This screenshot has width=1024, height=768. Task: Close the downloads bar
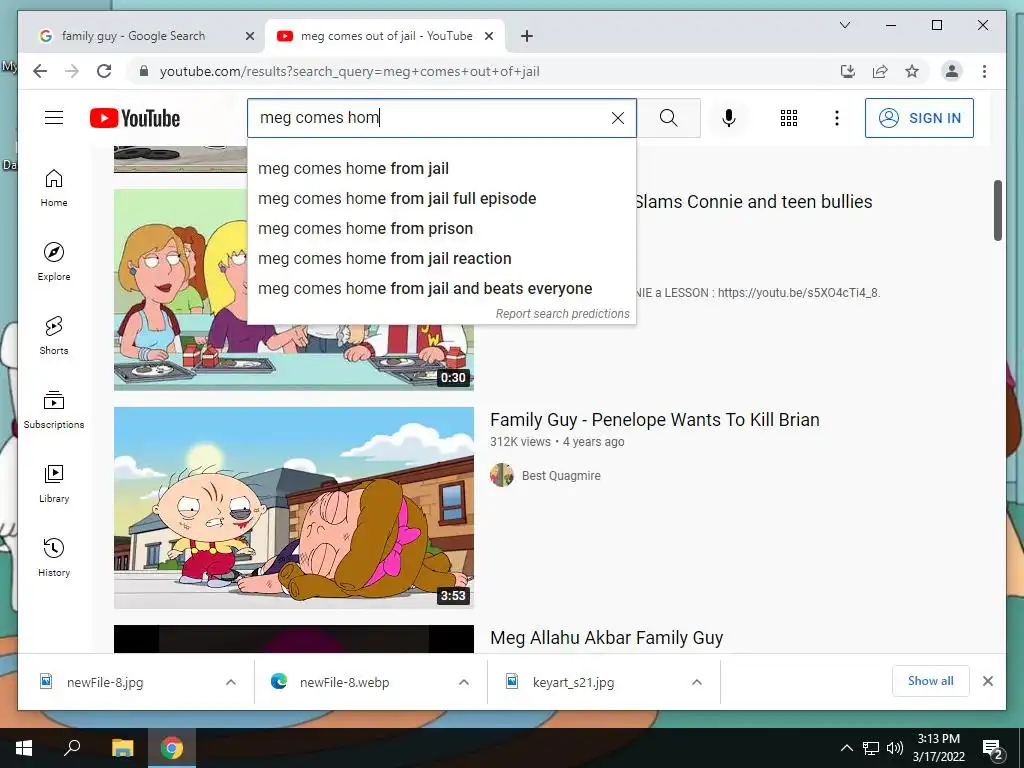988,681
